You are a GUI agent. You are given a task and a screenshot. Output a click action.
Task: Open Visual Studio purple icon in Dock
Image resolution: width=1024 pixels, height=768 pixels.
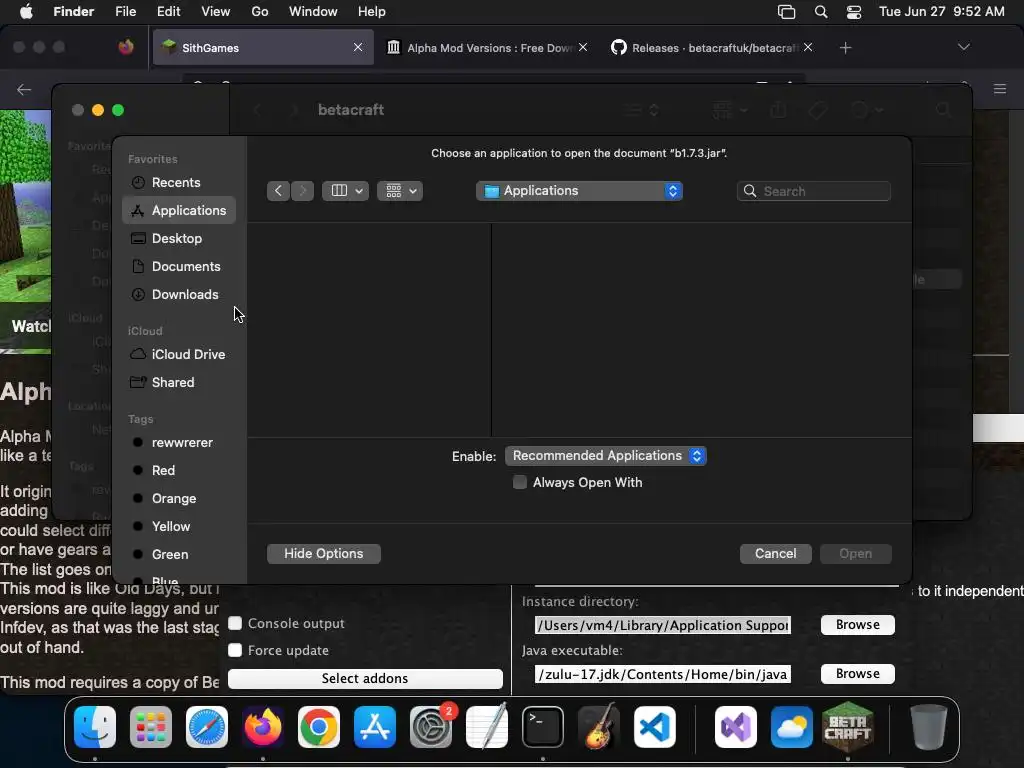736,727
